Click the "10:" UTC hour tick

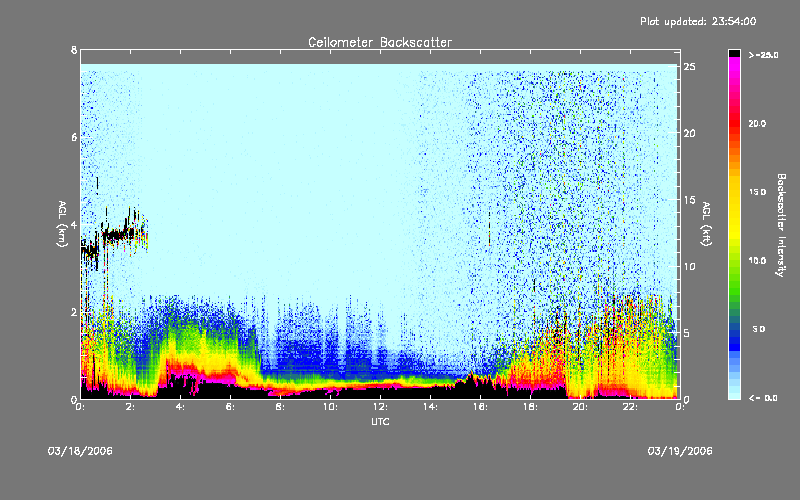click(x=330, y=407)
